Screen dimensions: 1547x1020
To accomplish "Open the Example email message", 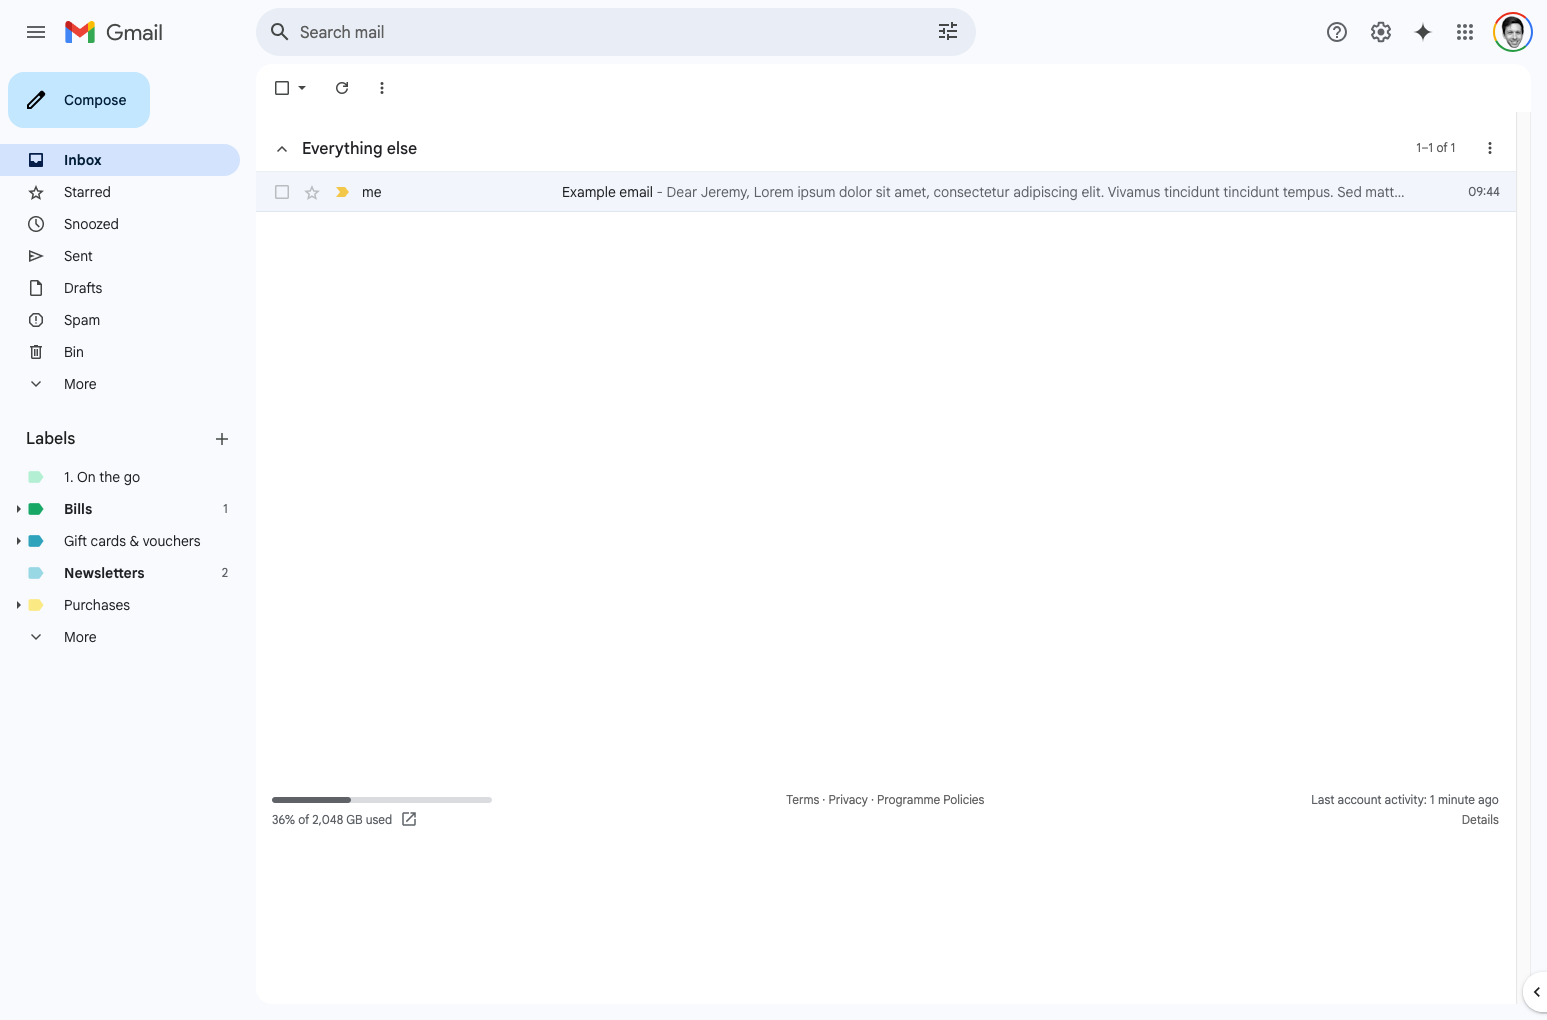I will pyautogui.click(x=886, y=192).
